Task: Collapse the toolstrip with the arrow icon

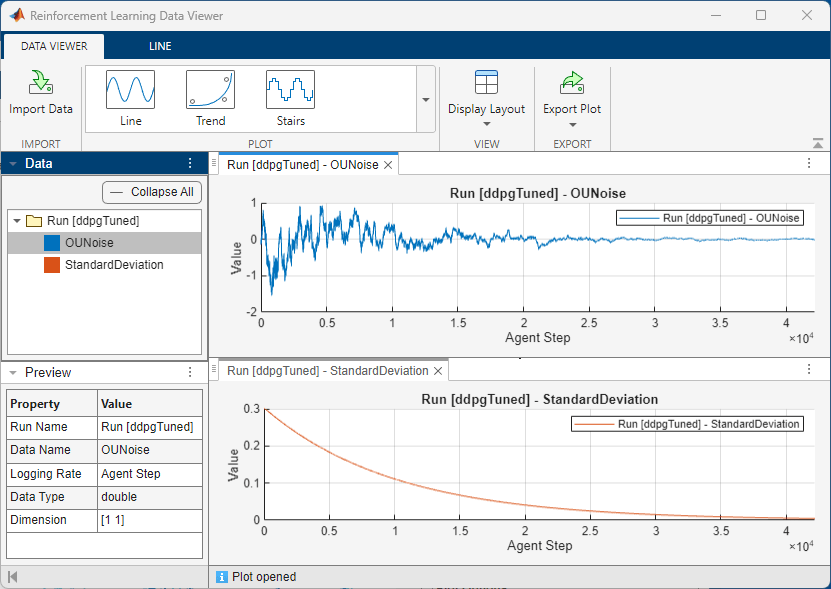Action: (x=818, y=144)
